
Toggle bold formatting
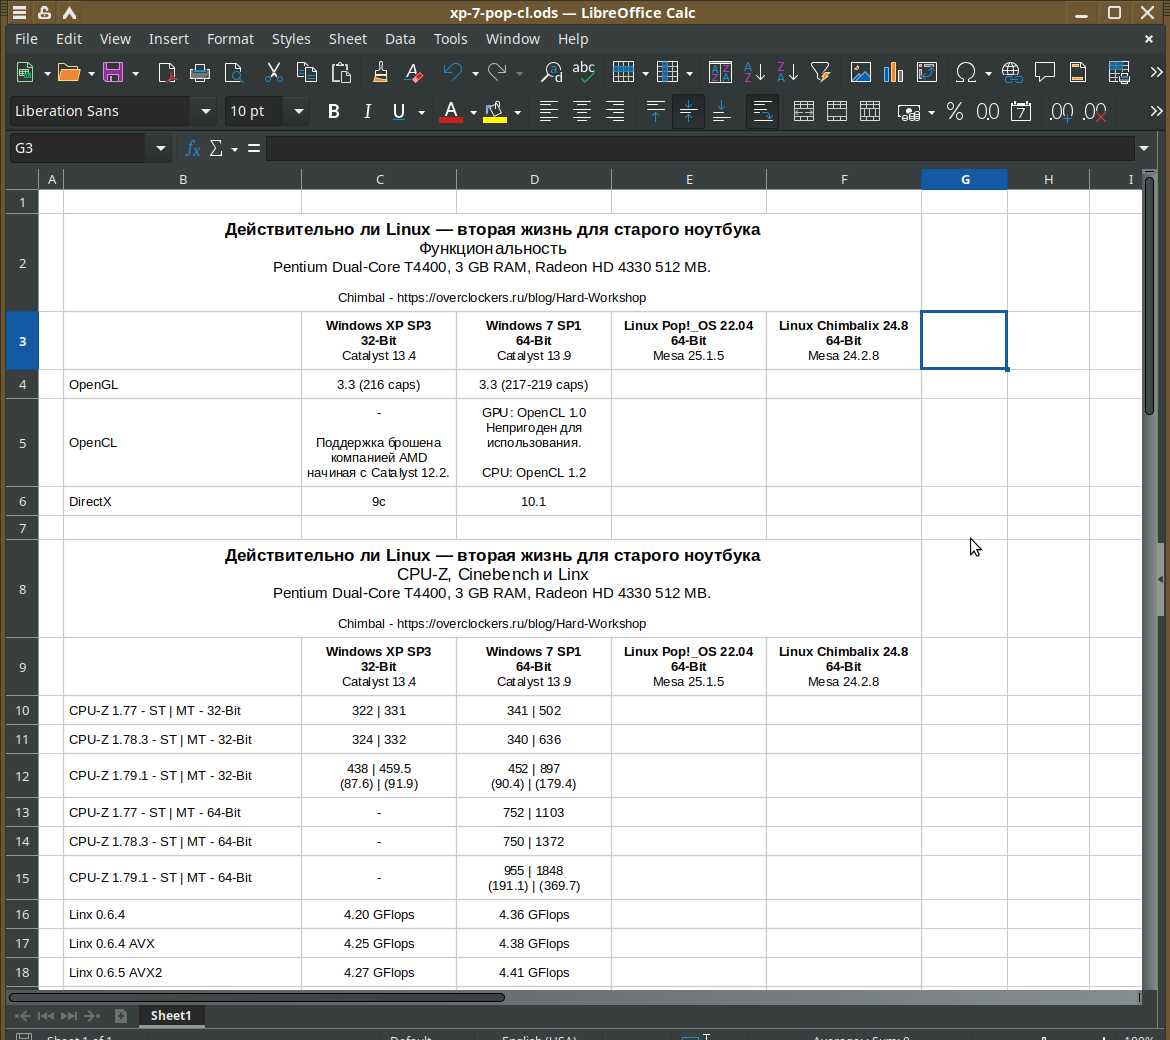click(333, 111)
